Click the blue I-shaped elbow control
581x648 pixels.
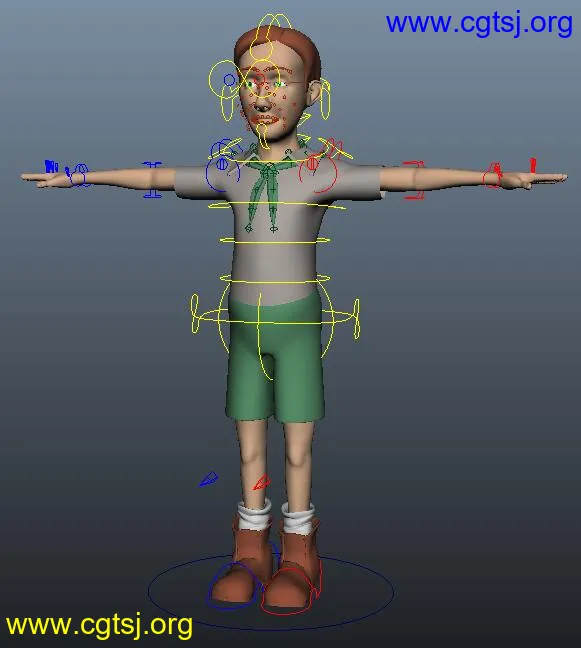pos(152,180)
